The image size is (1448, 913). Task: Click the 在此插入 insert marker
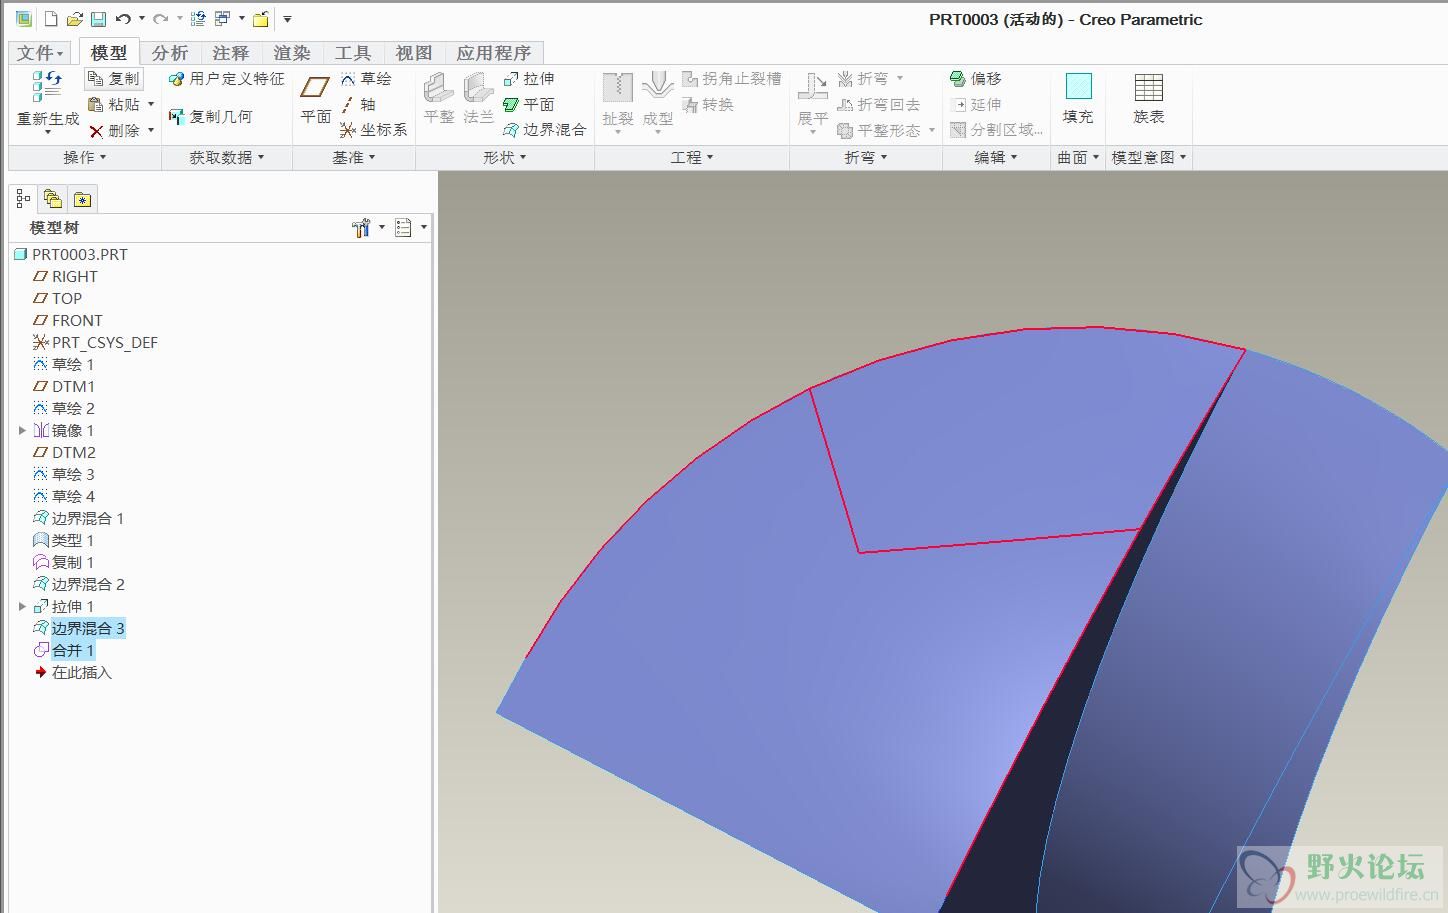pyautogui.click(x=73, y=672)
